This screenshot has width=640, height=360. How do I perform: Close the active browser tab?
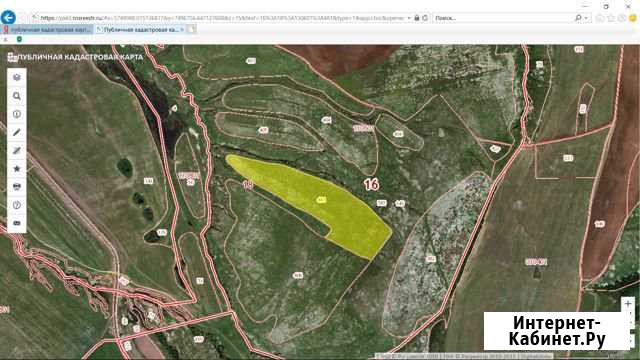pos(182,30)
